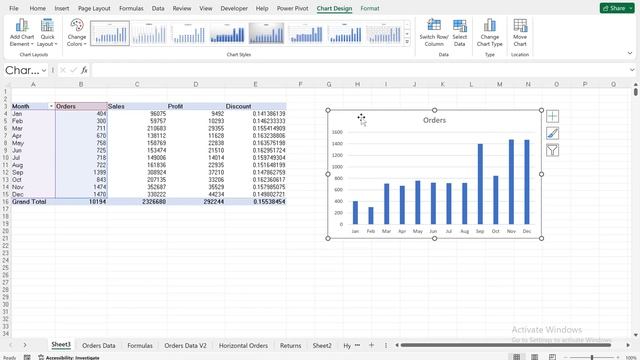Select the Grand Total label cell
This screenshot has width=640, height=360.
pyautogui.click(x=33, y=202)
